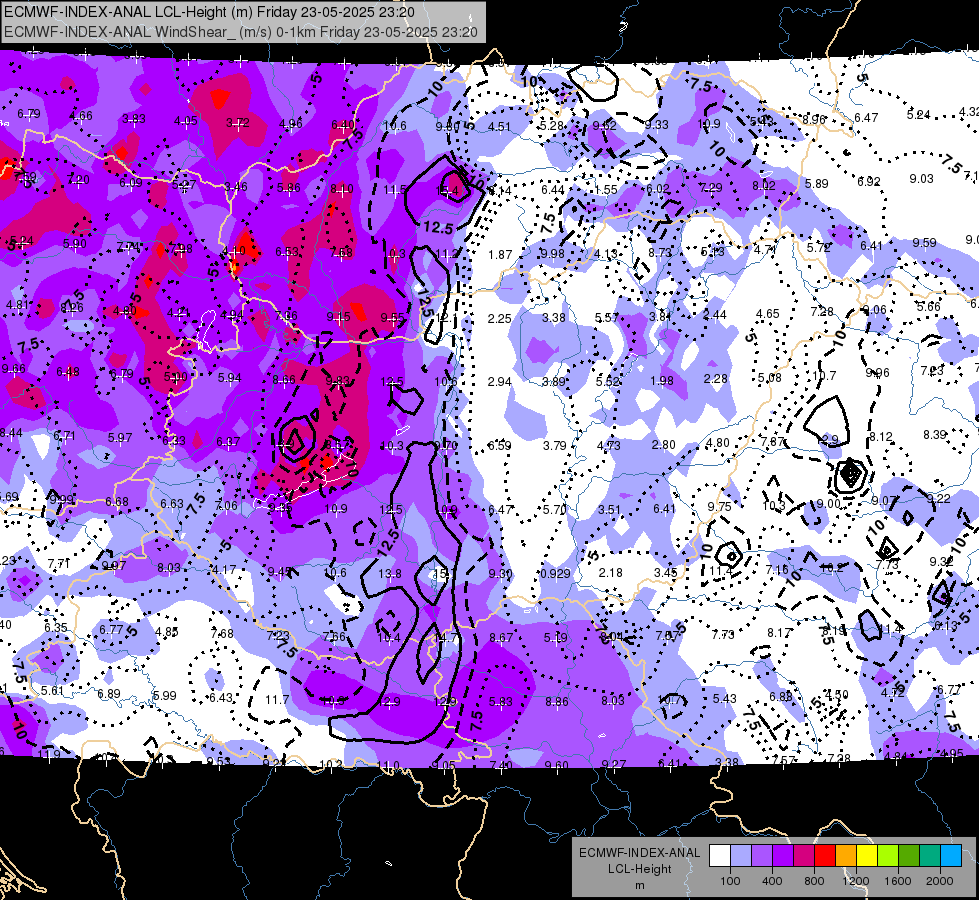Click the wind shear value "11.7"
The image size is (979, 900).
pyautogui.click(x=277, y=700)
